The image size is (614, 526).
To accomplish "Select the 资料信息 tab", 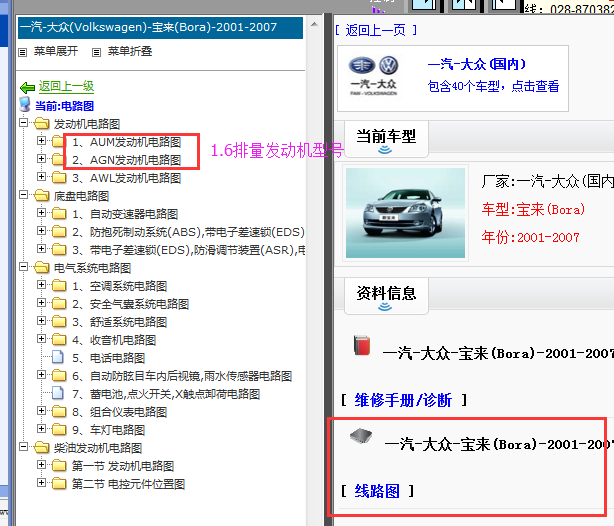I will (386, 296).
